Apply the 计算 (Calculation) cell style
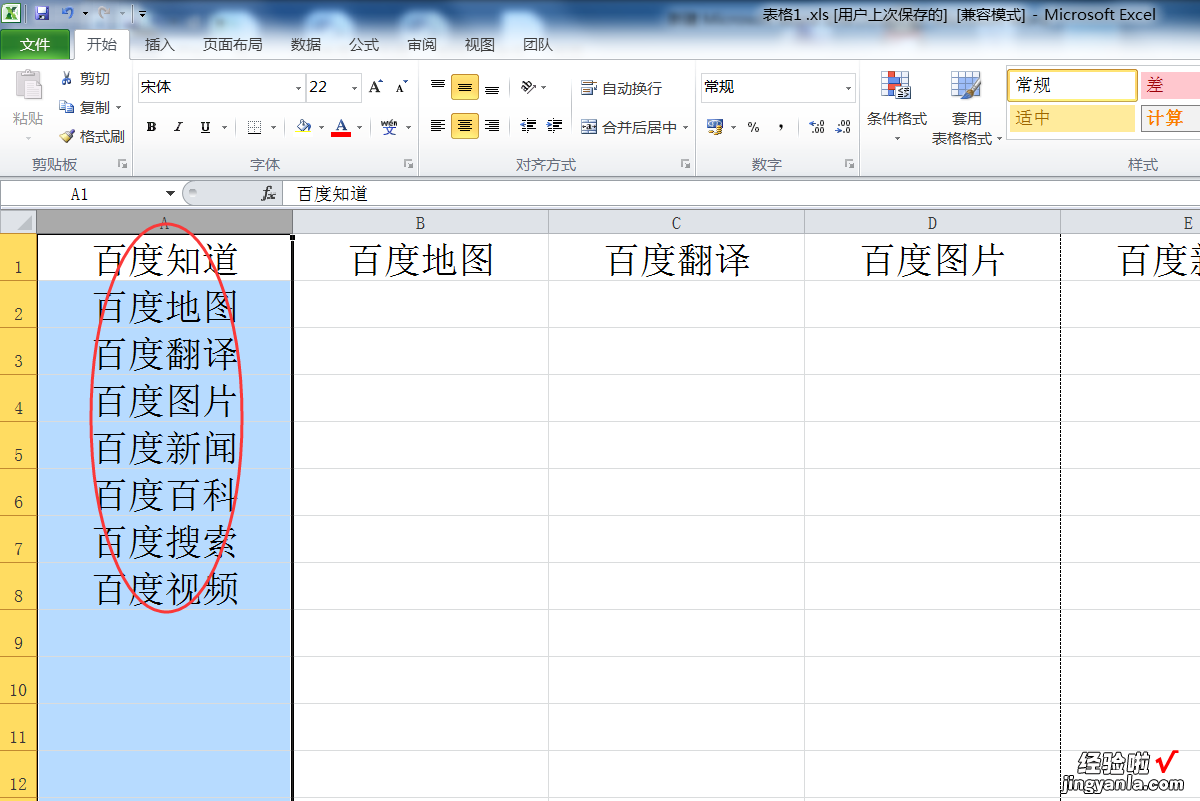The width and height of the screenshot is (1200, 801). tap(1170, 118)
